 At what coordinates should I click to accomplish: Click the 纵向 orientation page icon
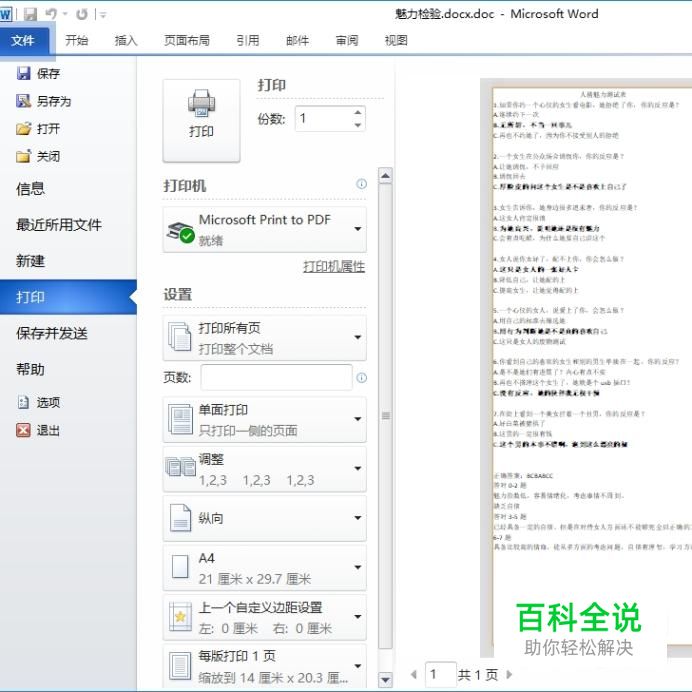pos(180,518)
